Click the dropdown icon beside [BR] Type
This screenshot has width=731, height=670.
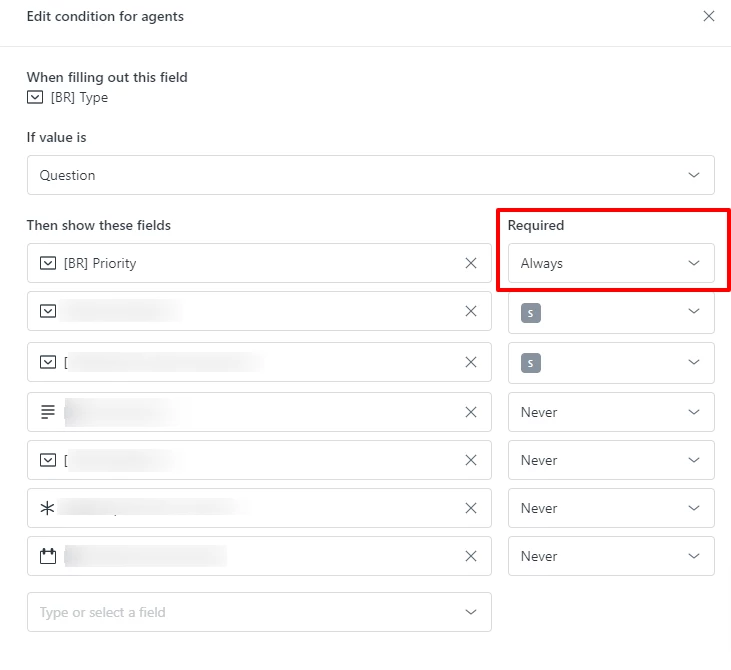(35, 97)
